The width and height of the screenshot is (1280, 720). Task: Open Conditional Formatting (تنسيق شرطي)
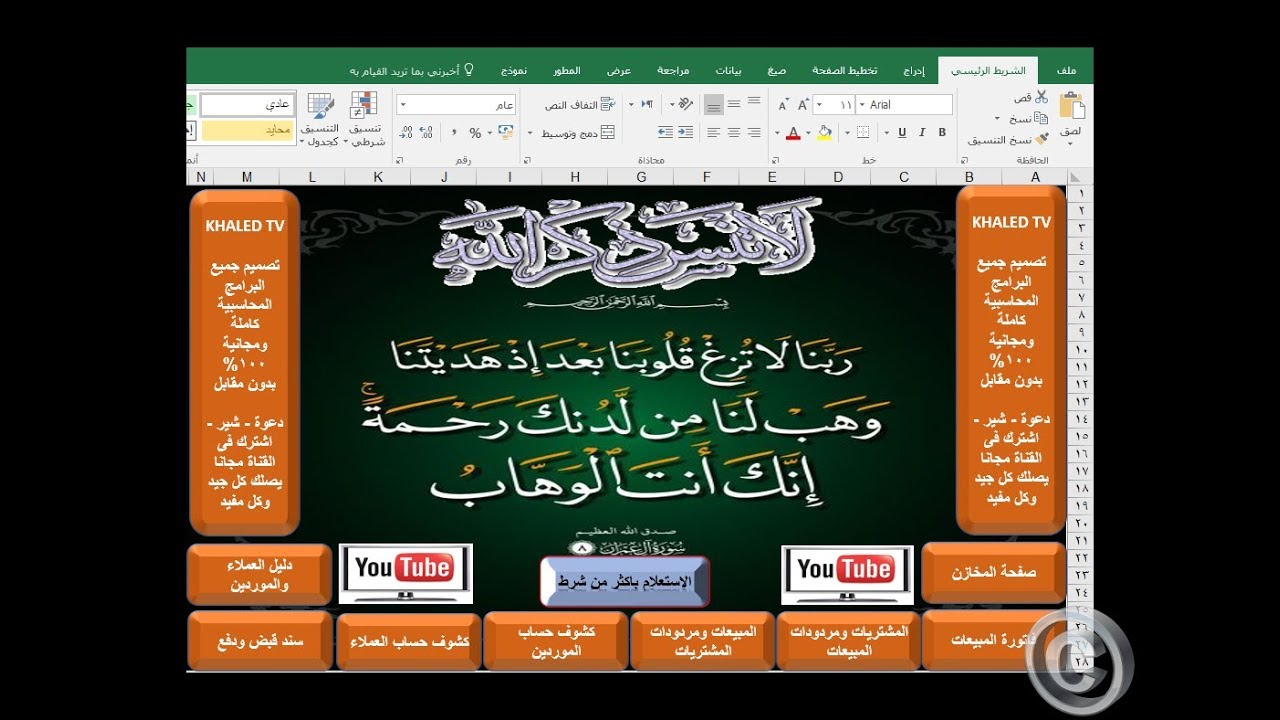pos(365,119)
